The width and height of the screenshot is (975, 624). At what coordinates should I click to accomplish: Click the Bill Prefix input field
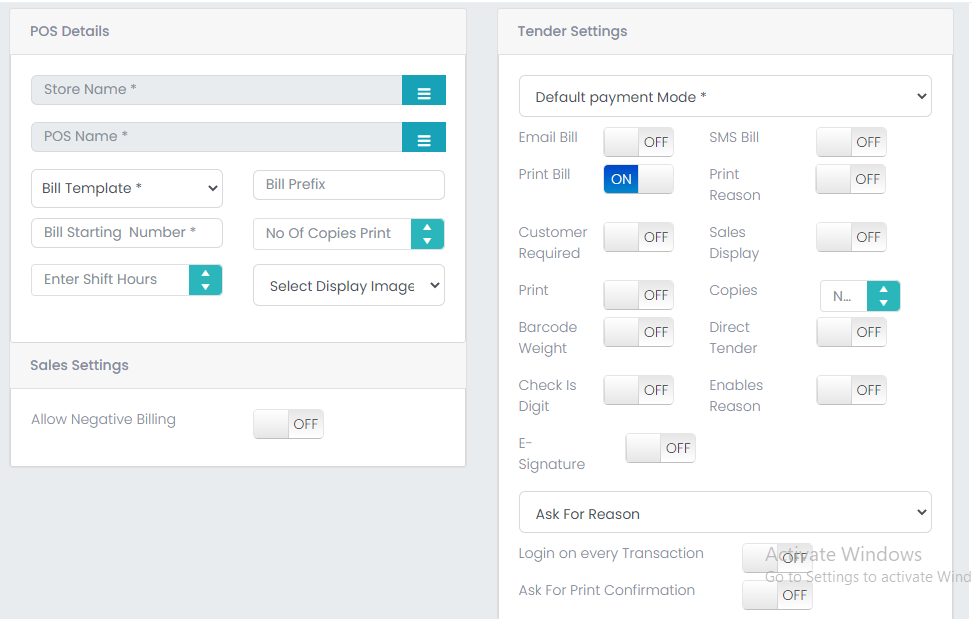(349, 185)
